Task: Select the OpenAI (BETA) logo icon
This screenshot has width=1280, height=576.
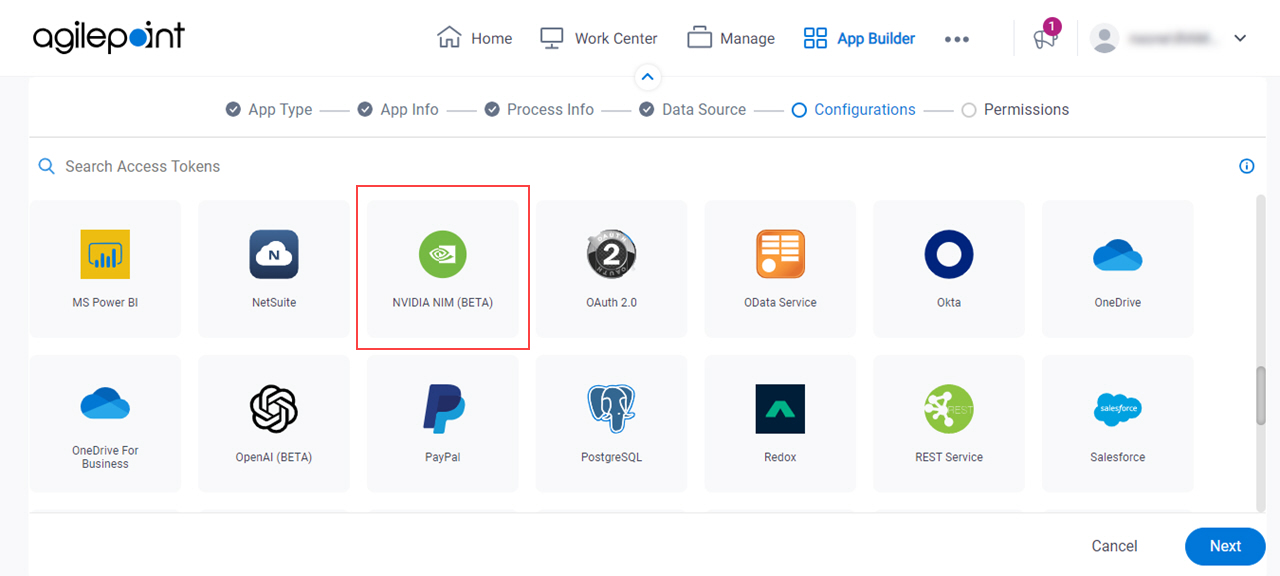Action: (x=274, y=409)
